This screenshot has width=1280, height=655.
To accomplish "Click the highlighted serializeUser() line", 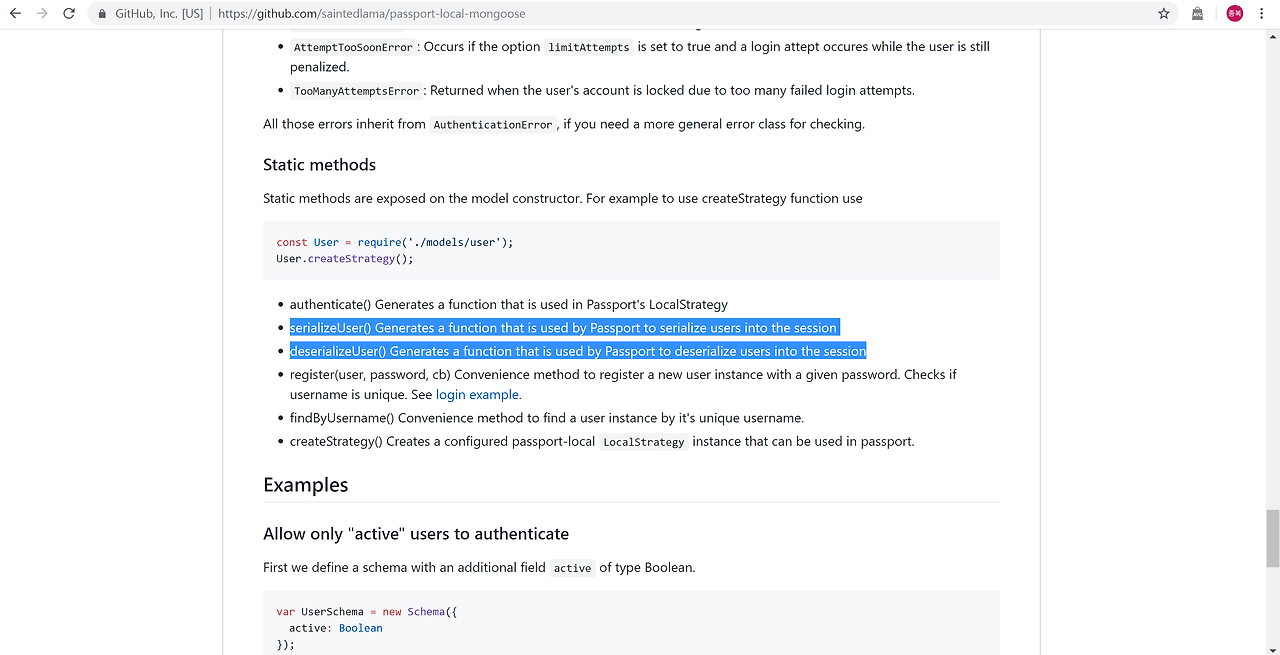I will tap(563, 328).
